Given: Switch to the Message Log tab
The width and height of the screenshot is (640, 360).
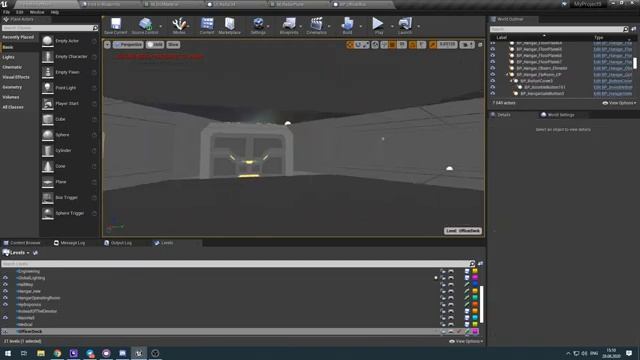Looking at the screenshot, I should pos(69,243).
